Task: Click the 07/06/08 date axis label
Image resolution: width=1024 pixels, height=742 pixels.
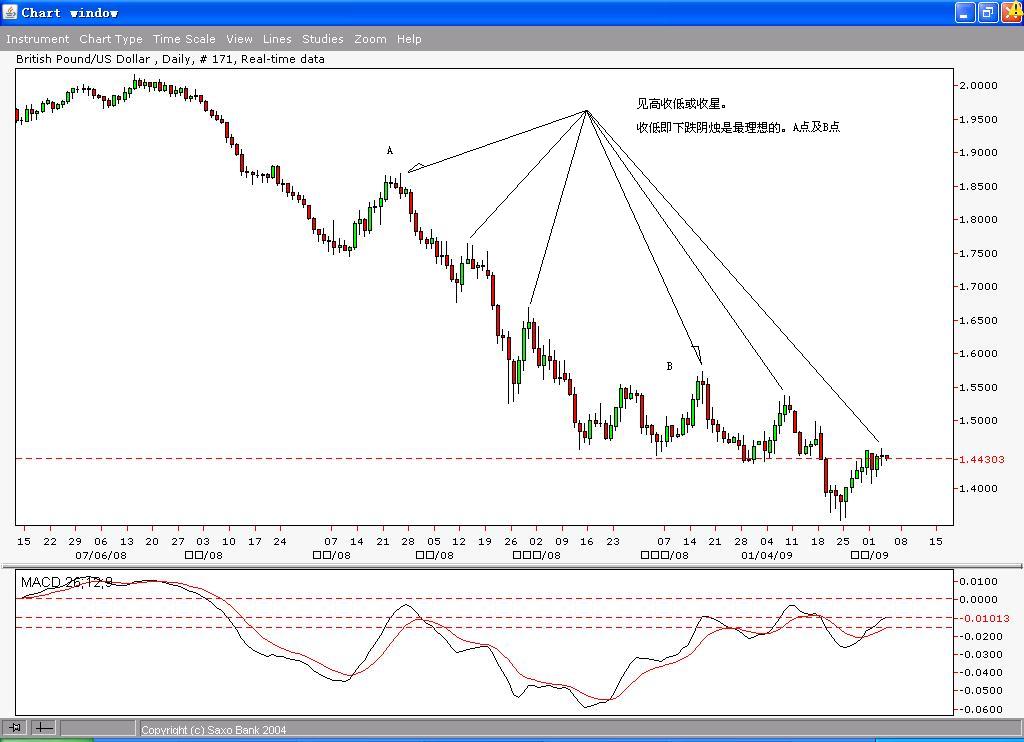Action: [101, 556]
